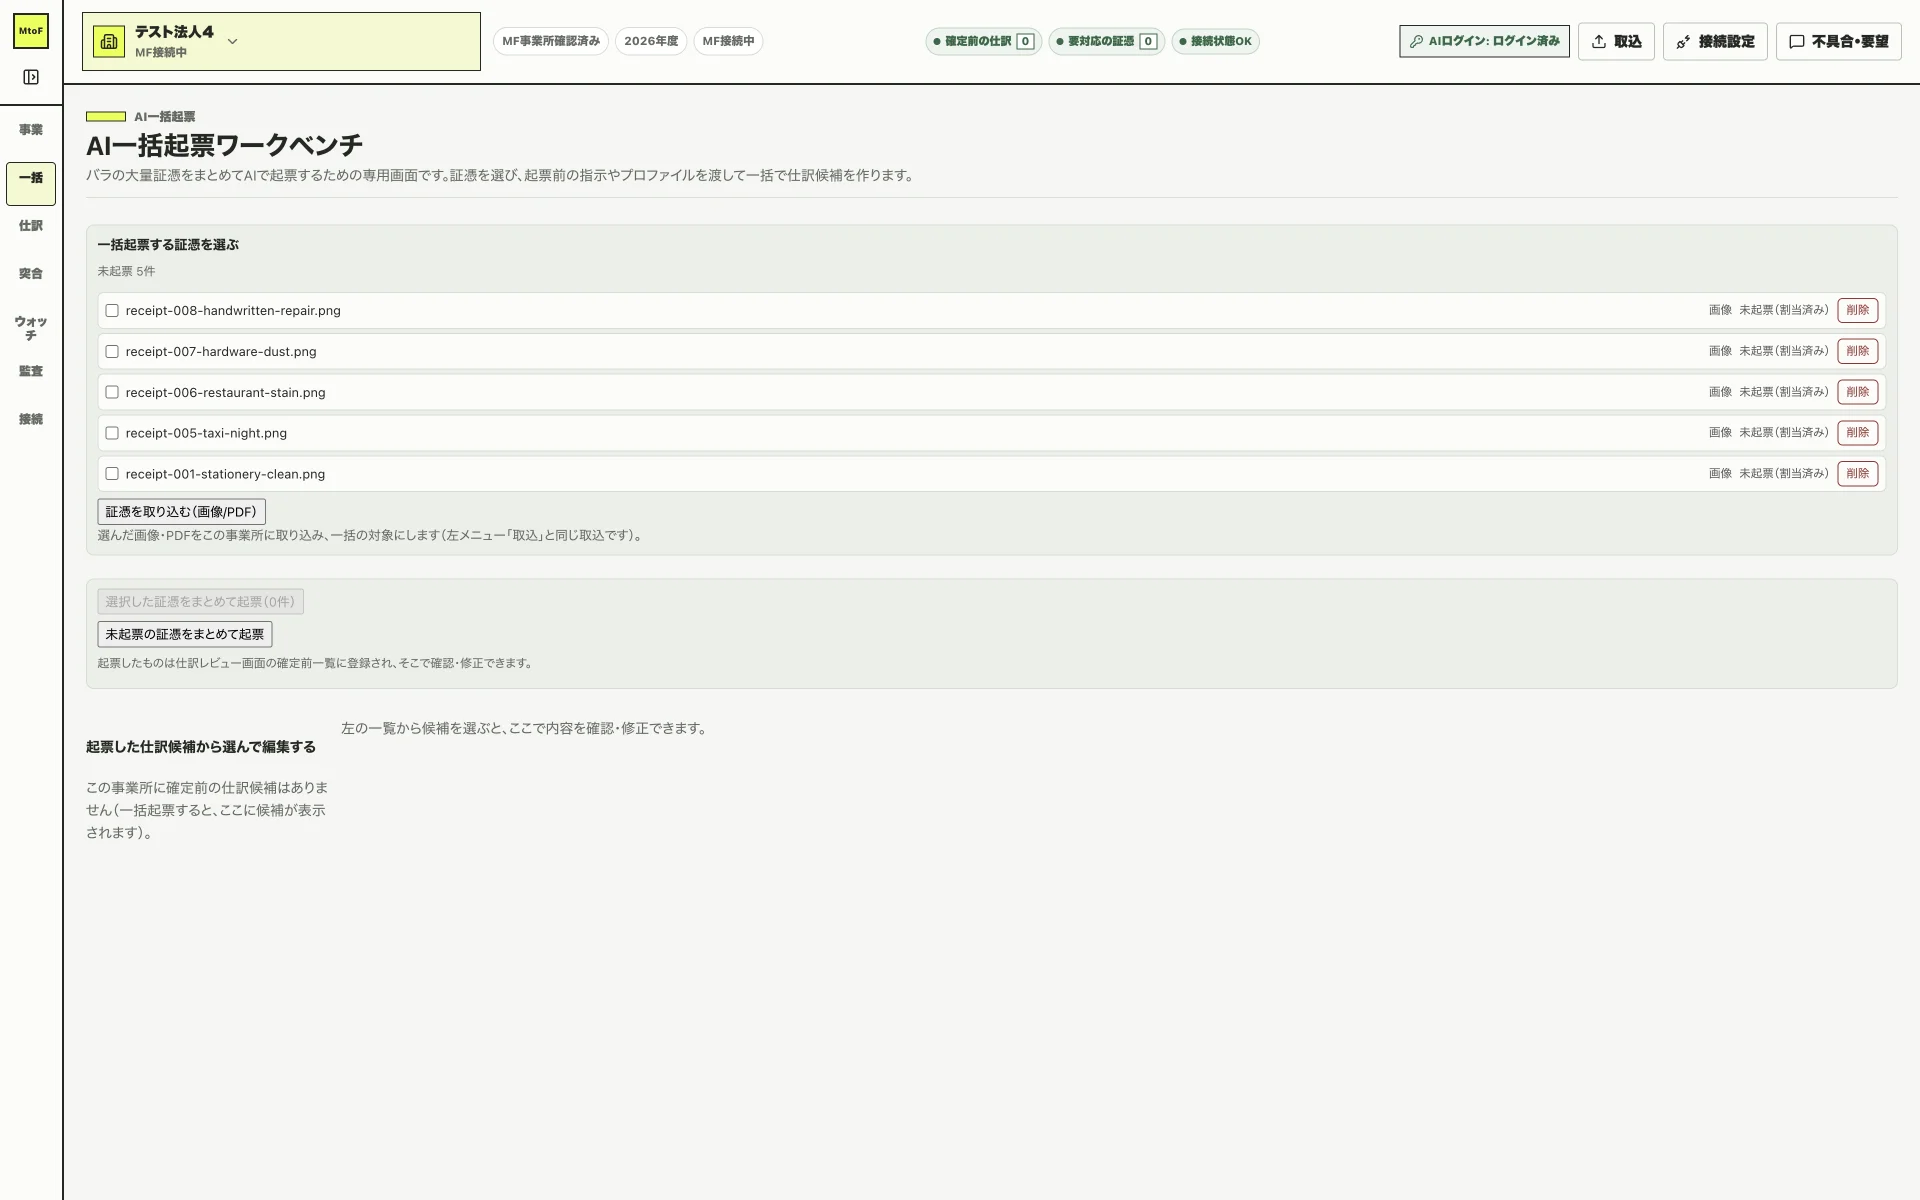Click the 2026年度 fiscal year pill
The width and height of the screenshot is (1920, 1200).
(651, 41)
